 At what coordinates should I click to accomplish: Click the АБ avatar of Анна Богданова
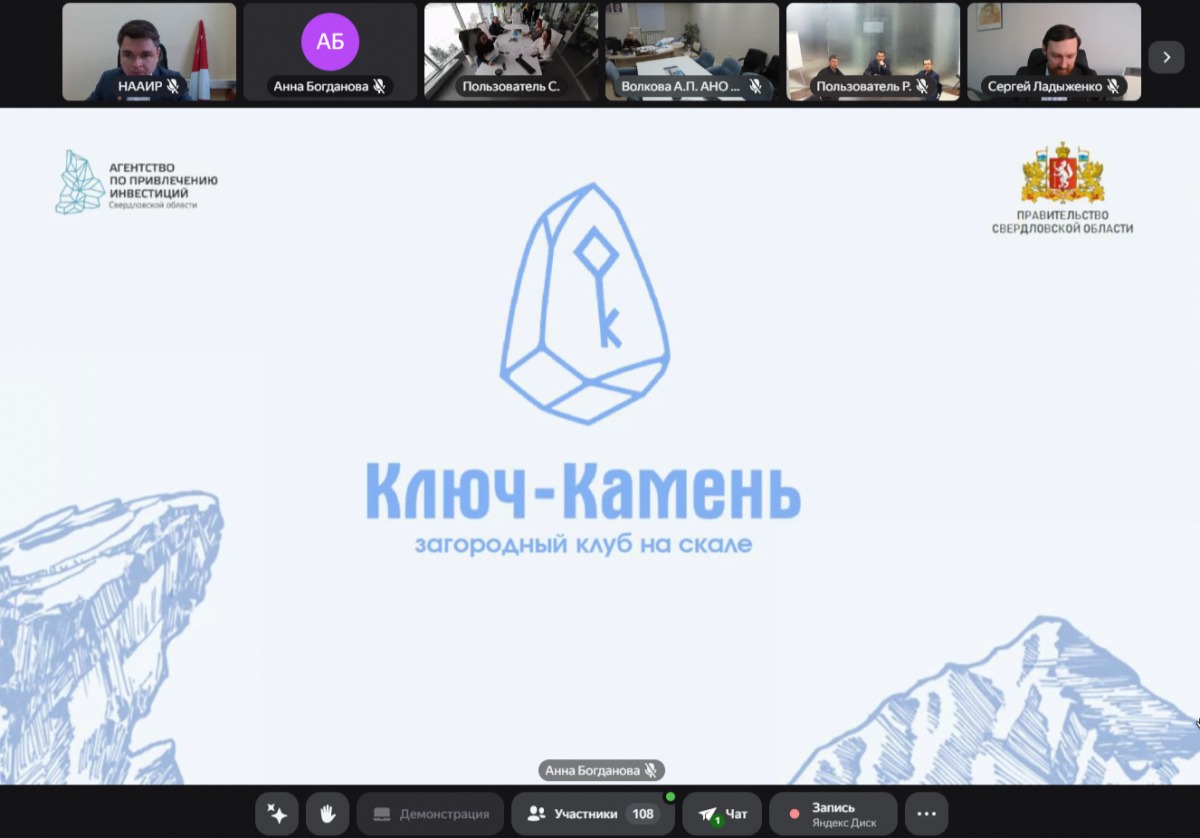pyautogui.click(x=330, y=42)
